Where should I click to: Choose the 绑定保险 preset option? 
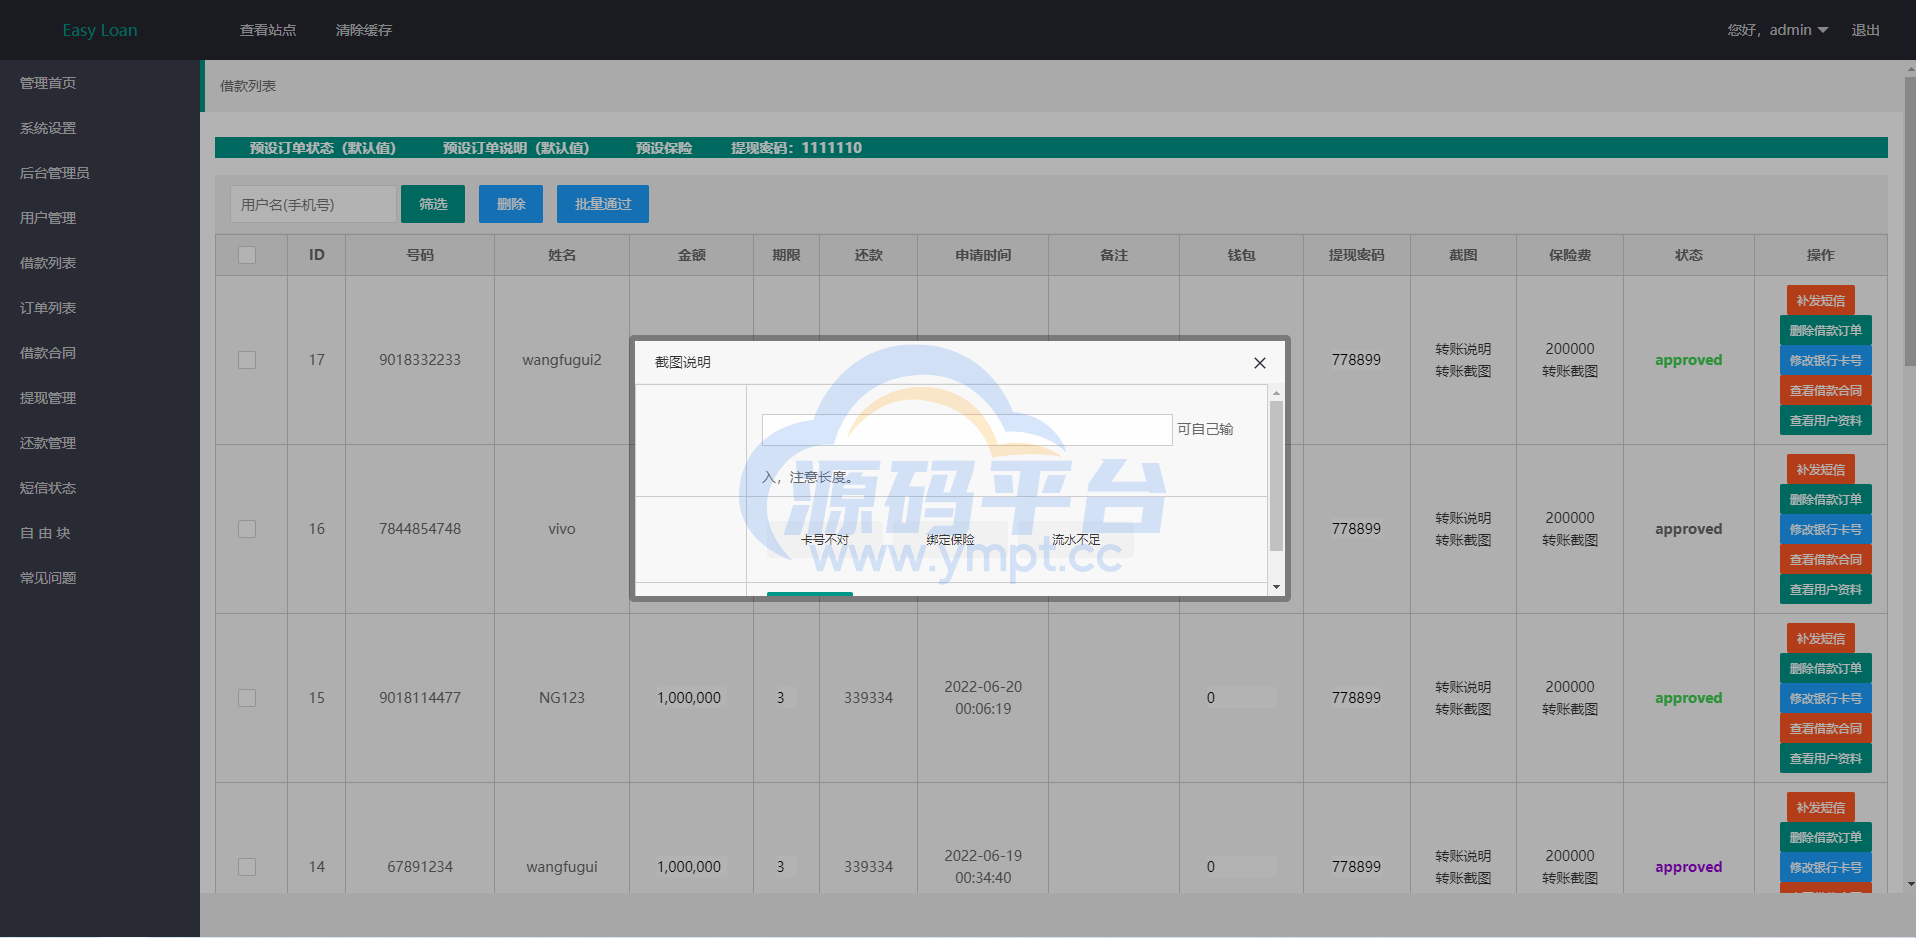[950, 540]
